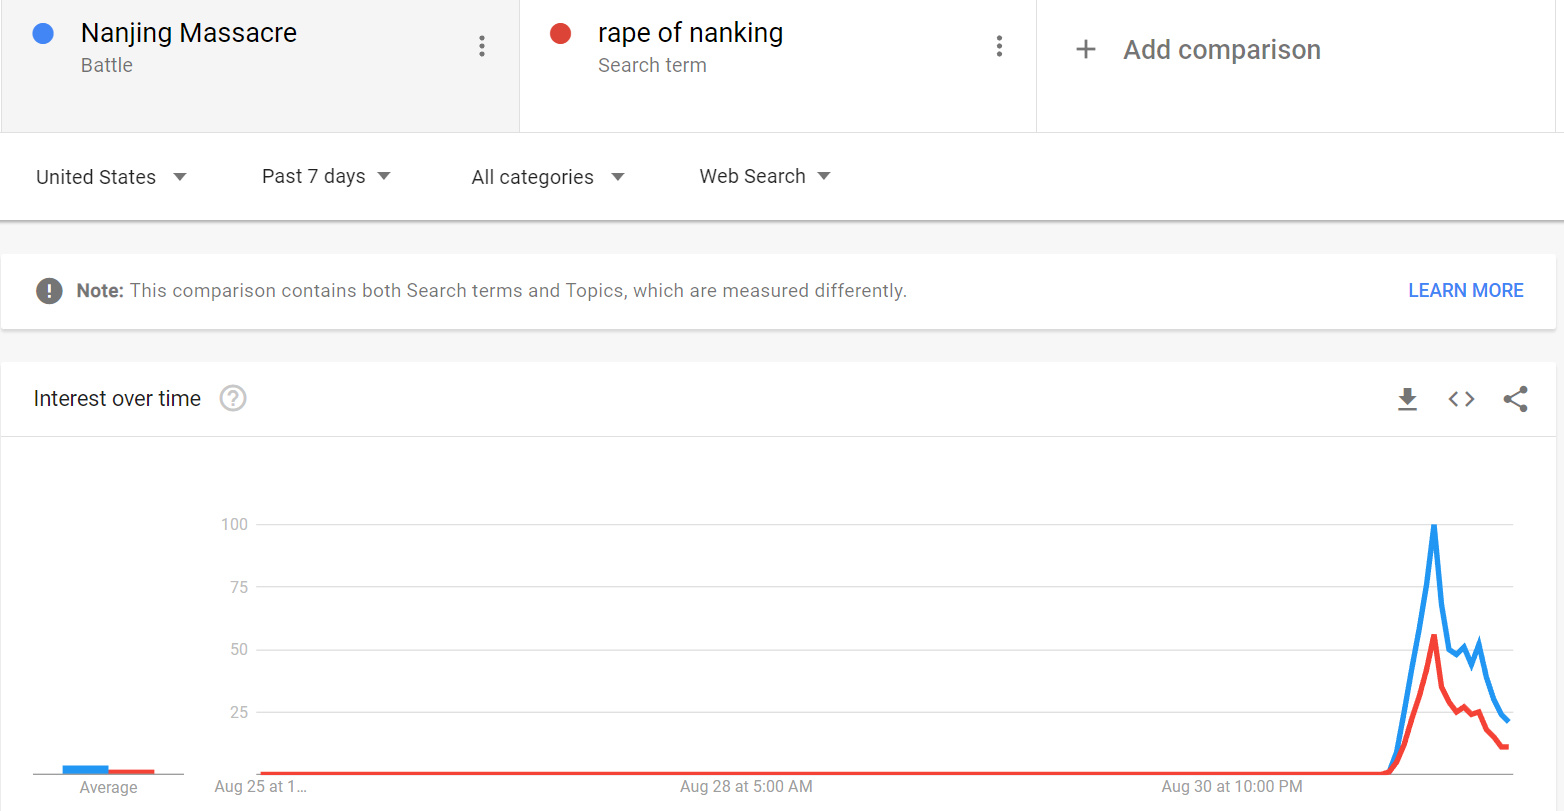Click the blue Nanjing Massacre color dot

coord(43,34)
